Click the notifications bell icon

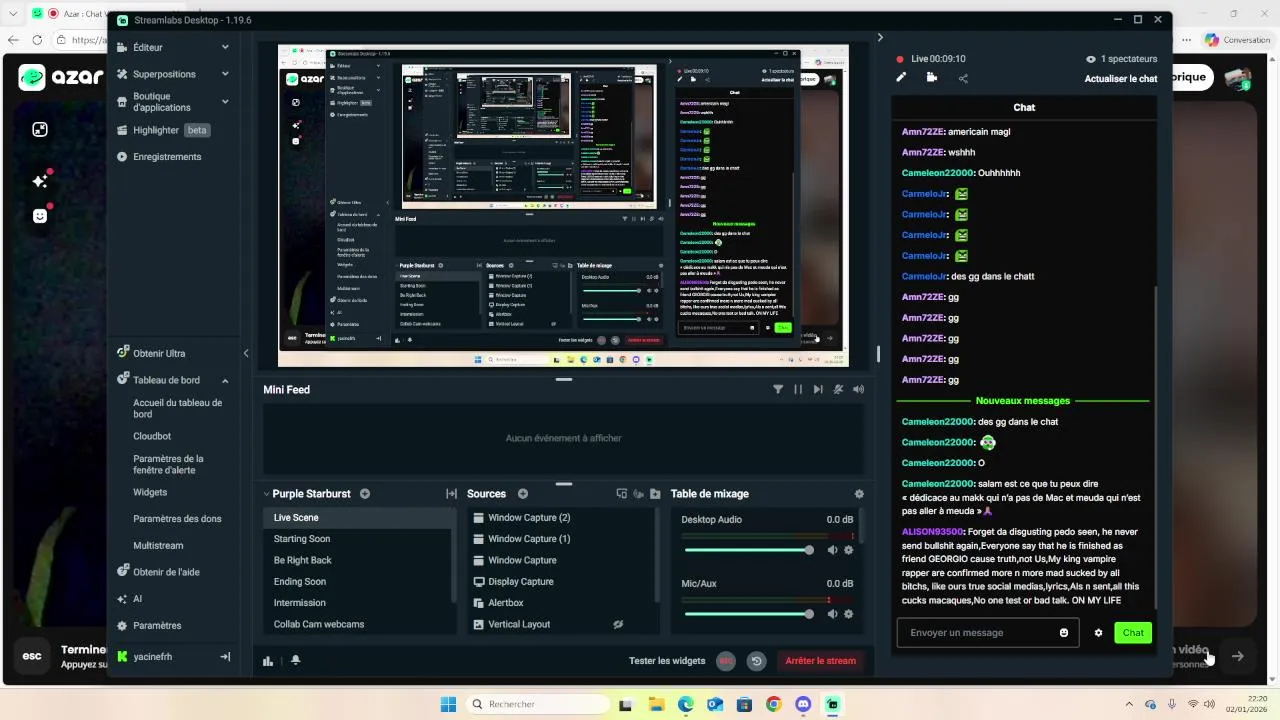coord(295,660)
